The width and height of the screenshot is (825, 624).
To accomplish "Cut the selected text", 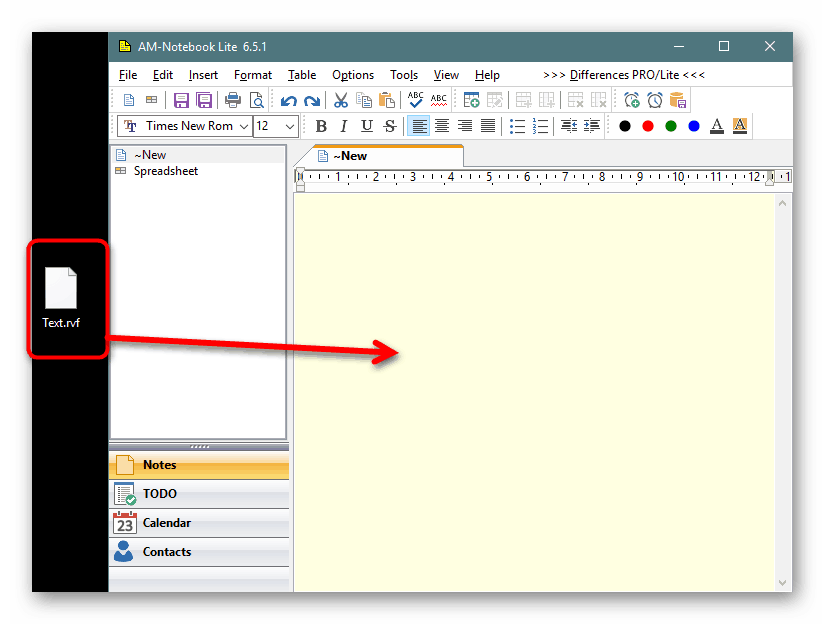I will [341, 100].
